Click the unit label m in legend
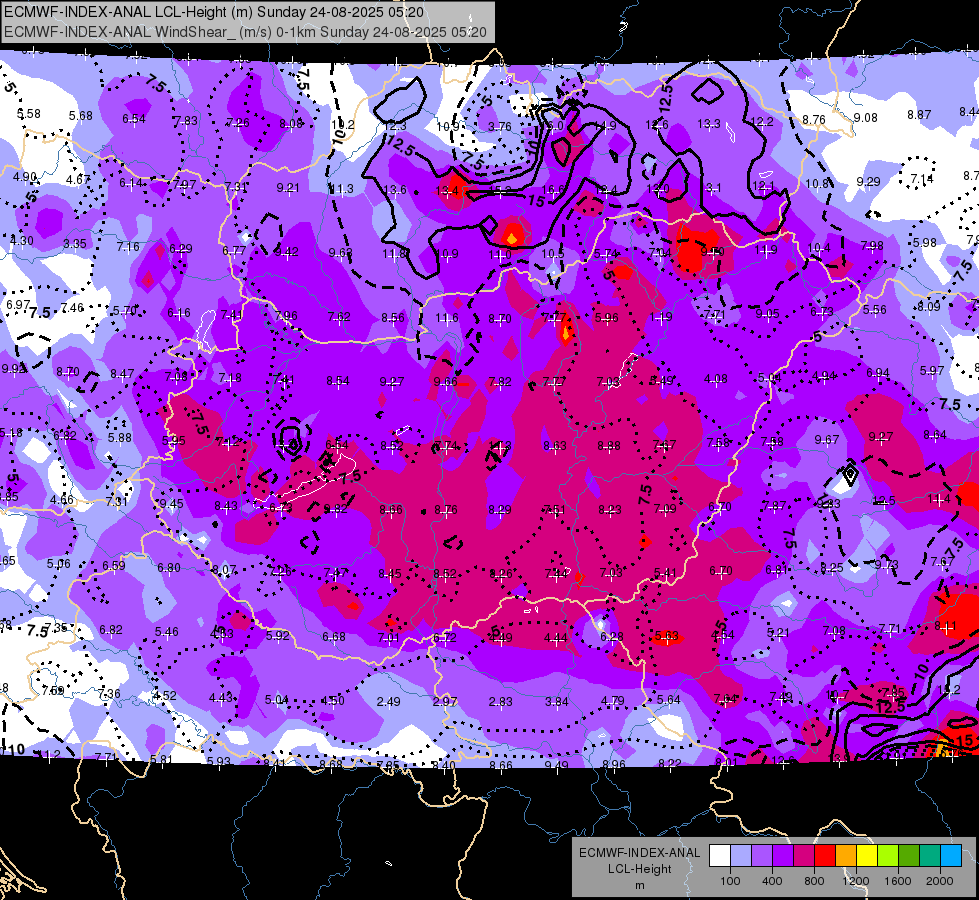The image size is (979, 900). [640, 886]
